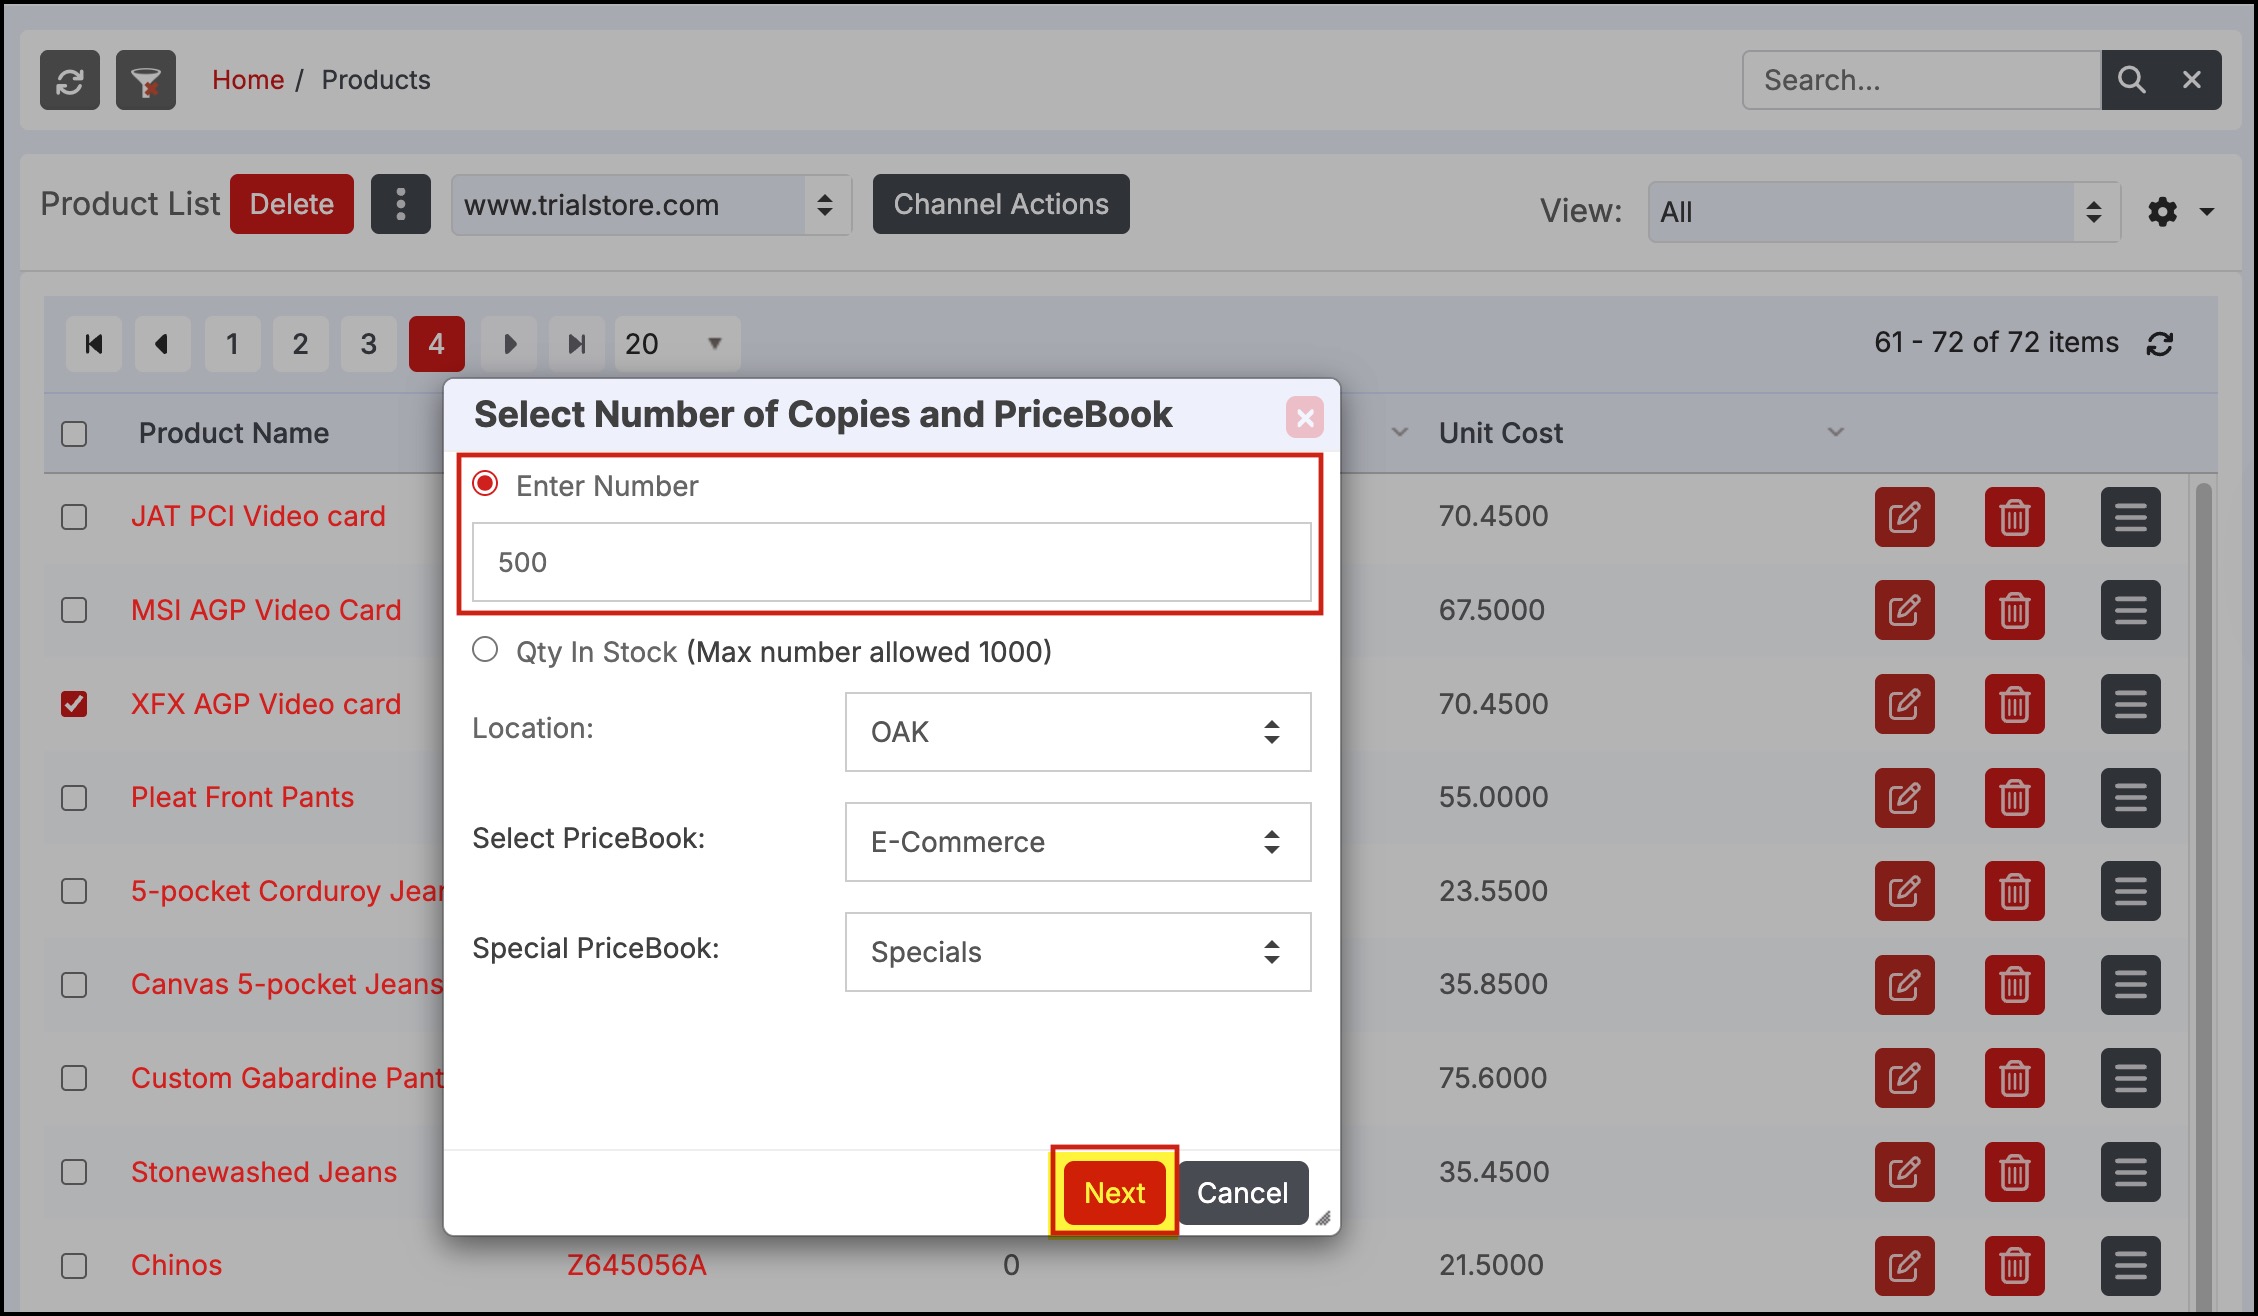Click the trash icon for MSI AGP Video Card
The image size is (2258, 1316).
pos(2014,610)
